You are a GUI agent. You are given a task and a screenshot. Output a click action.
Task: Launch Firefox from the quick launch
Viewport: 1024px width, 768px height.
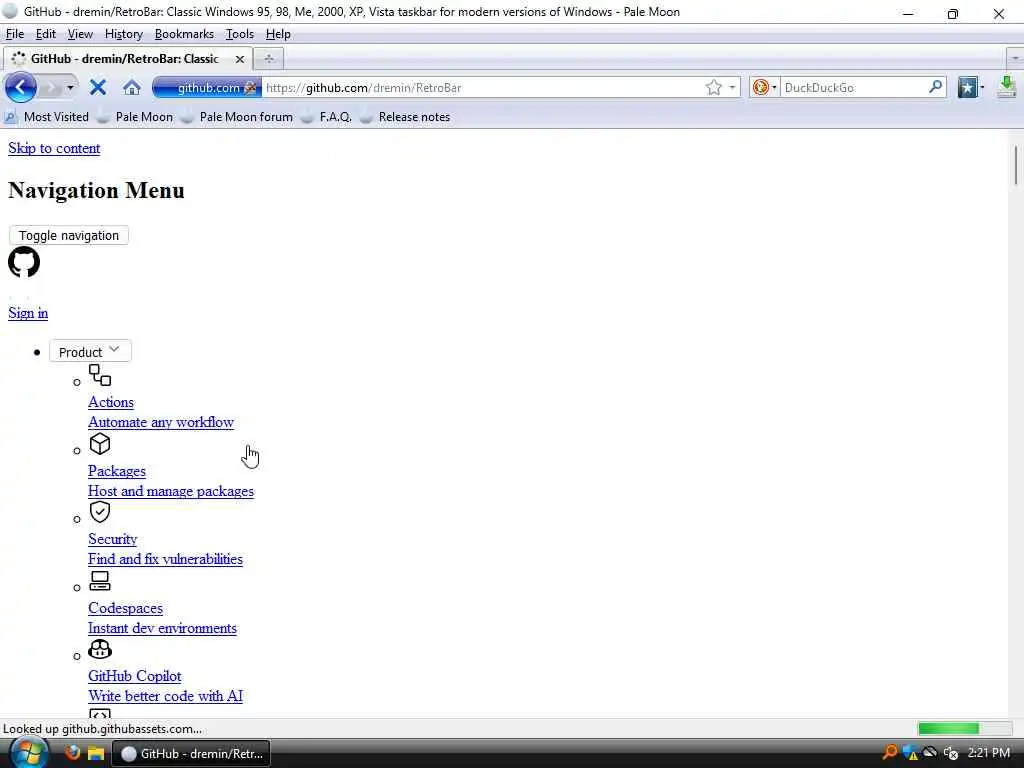72,753
